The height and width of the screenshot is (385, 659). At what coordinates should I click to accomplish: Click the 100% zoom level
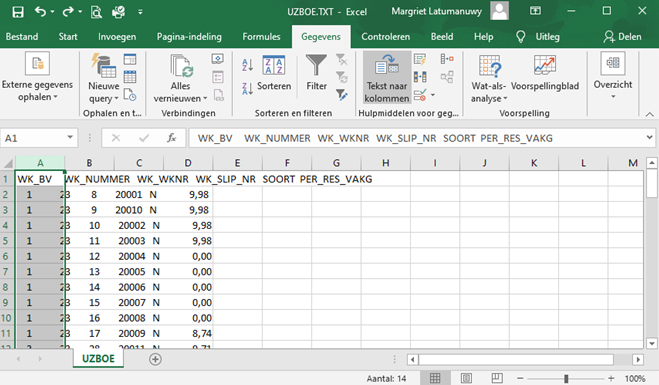[x=635, y=379]
